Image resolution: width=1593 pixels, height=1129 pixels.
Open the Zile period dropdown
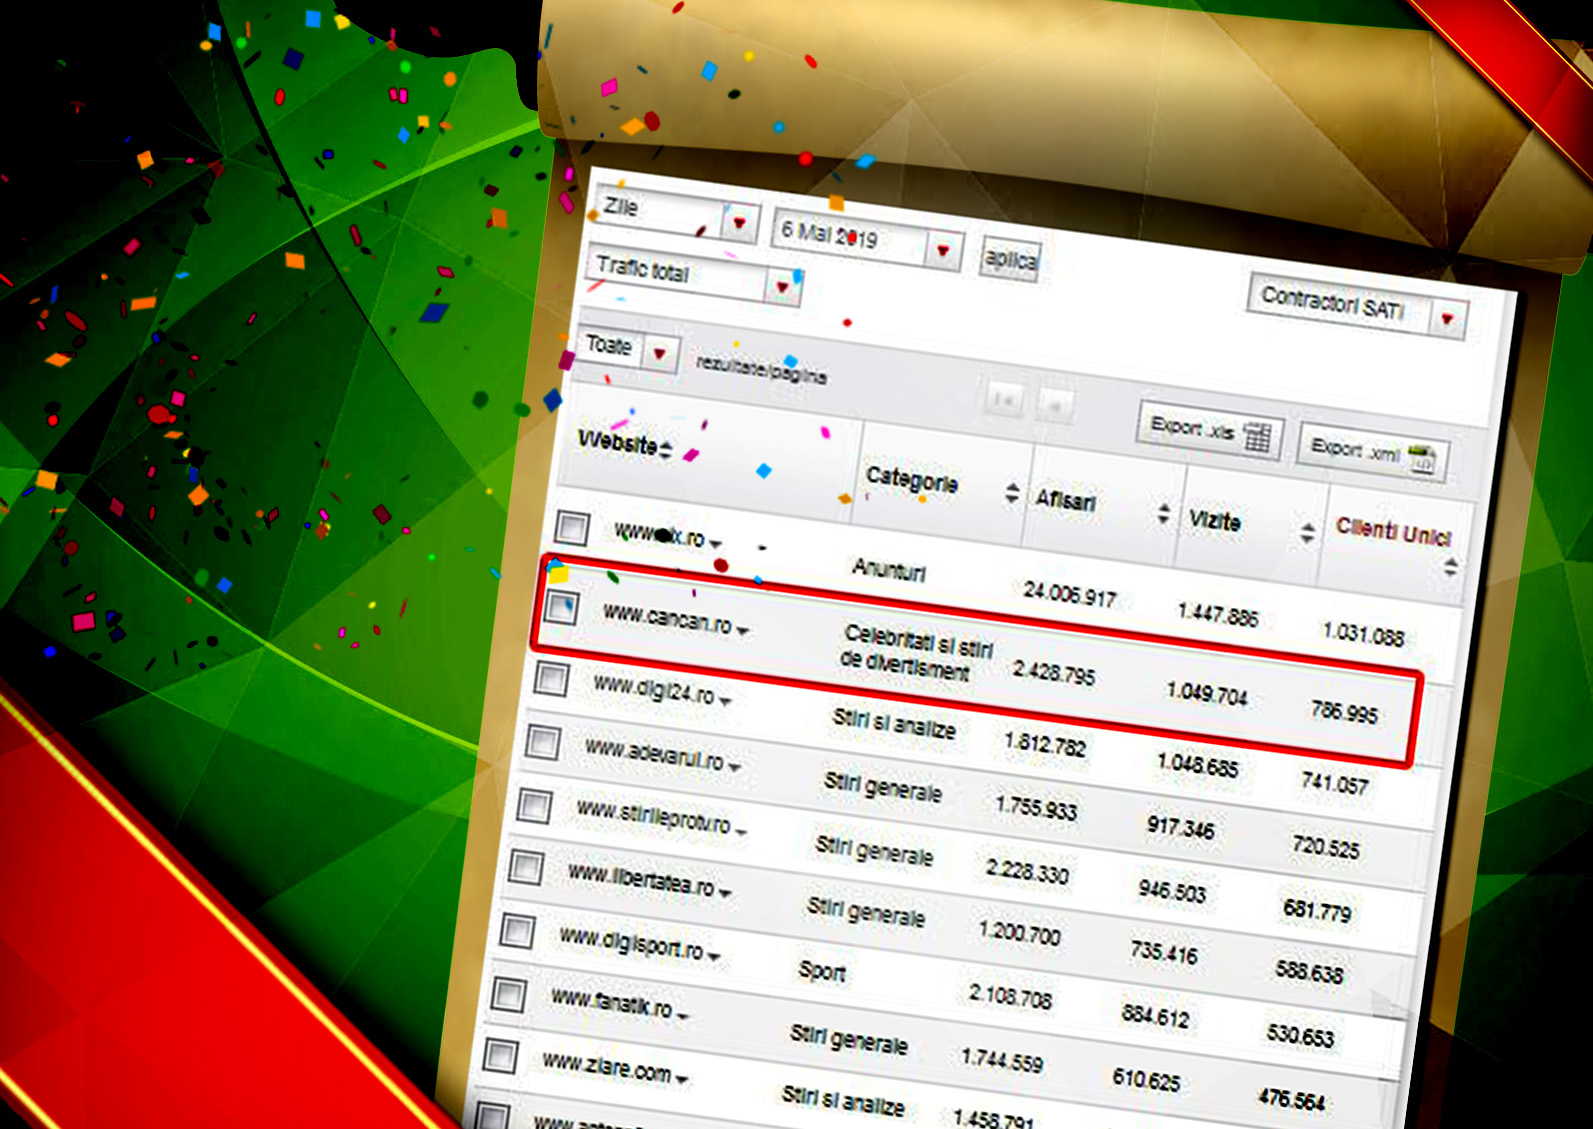click(739, 222)
